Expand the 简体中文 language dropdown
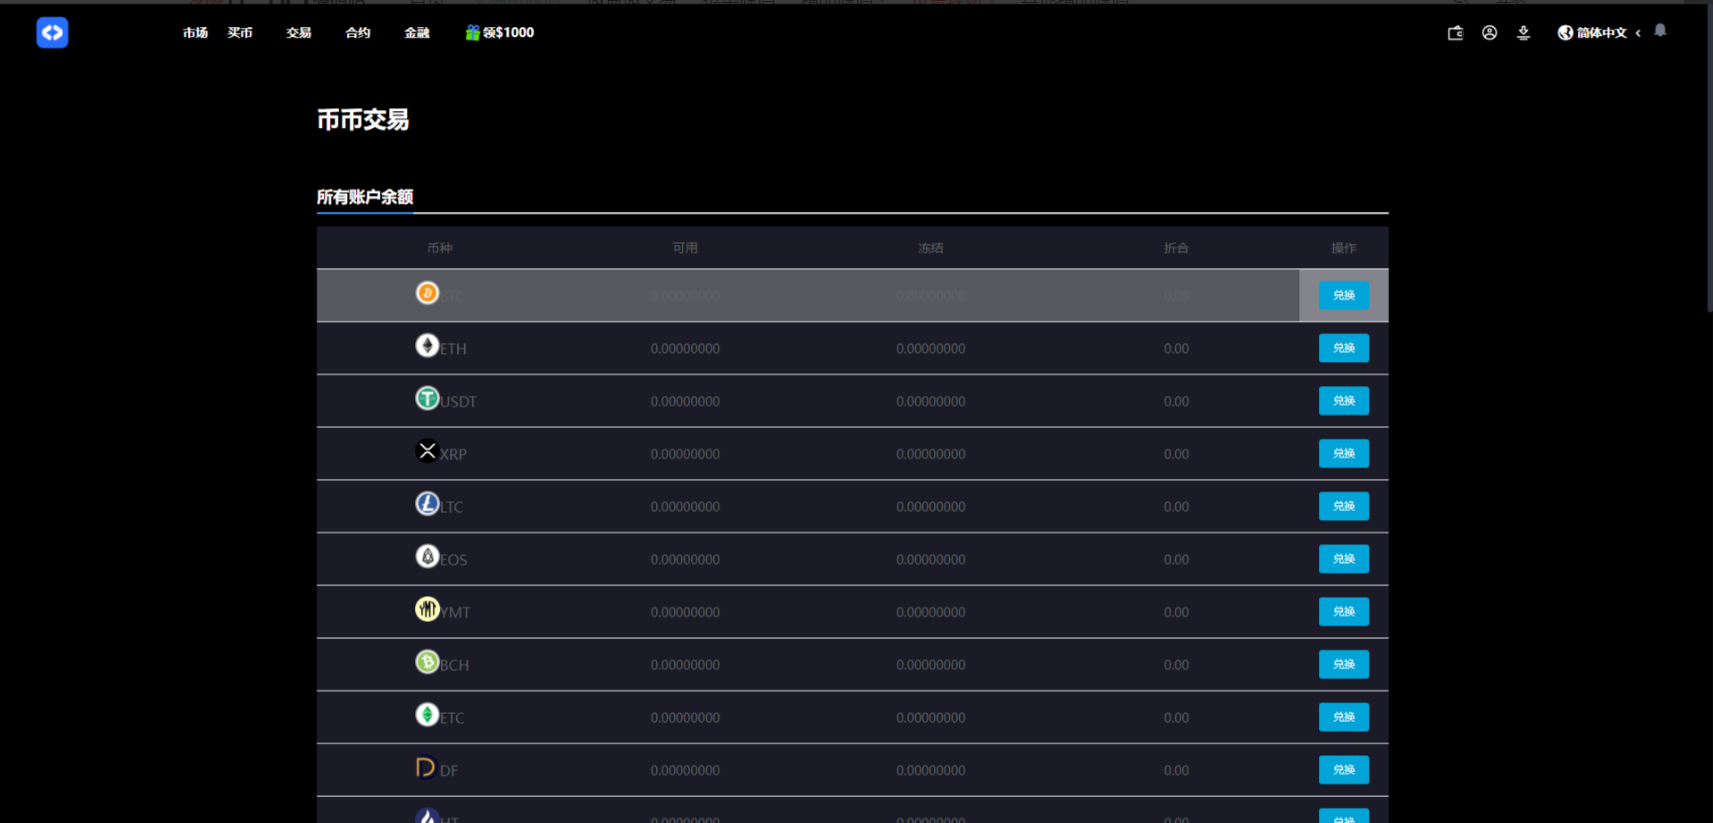1713x823 pixels. (1600, 33)
